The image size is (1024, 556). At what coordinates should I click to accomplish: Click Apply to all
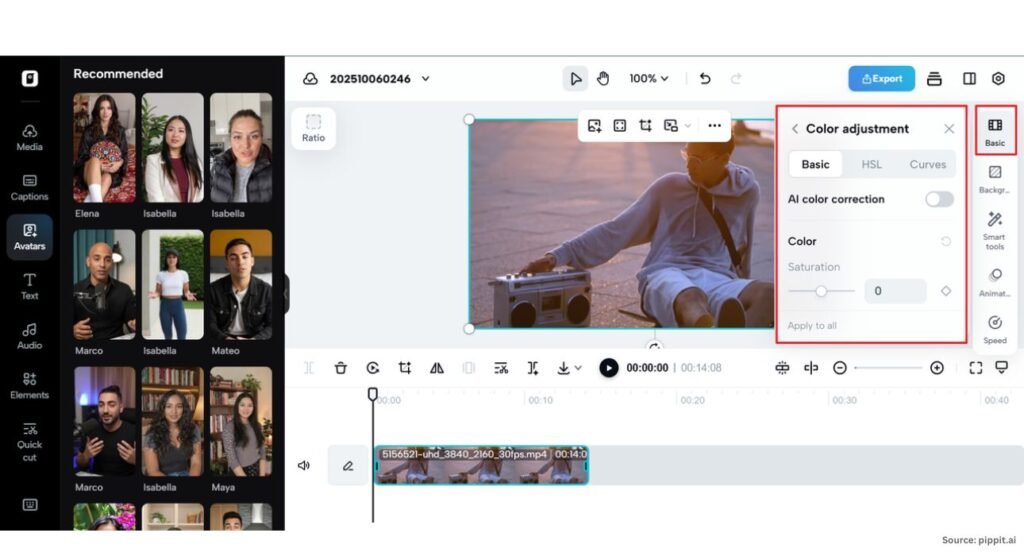click(812, 326)
